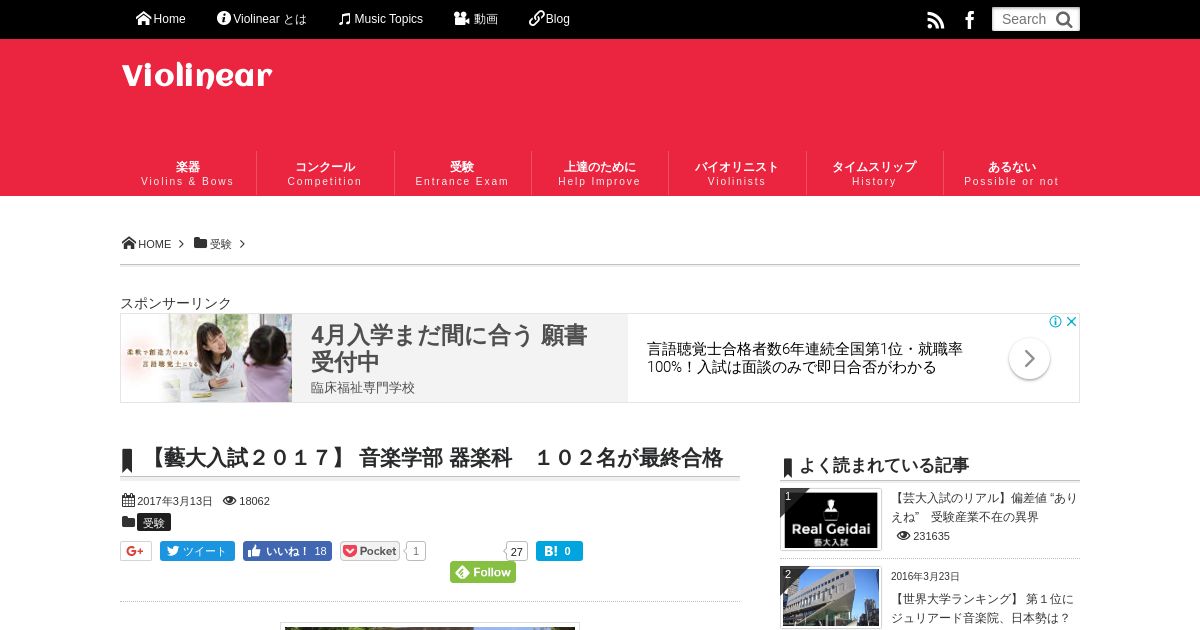Select the 楽器 Violins & Bows tab
Screen dimensions: 1200x630
coord(188,173)
